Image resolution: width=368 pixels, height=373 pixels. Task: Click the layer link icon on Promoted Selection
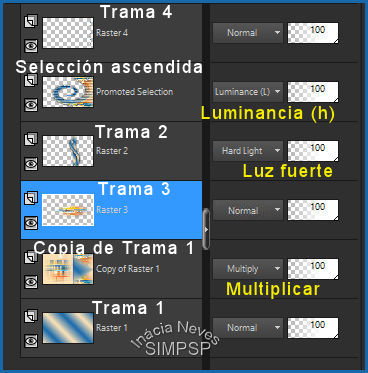(x=31, y=80)
